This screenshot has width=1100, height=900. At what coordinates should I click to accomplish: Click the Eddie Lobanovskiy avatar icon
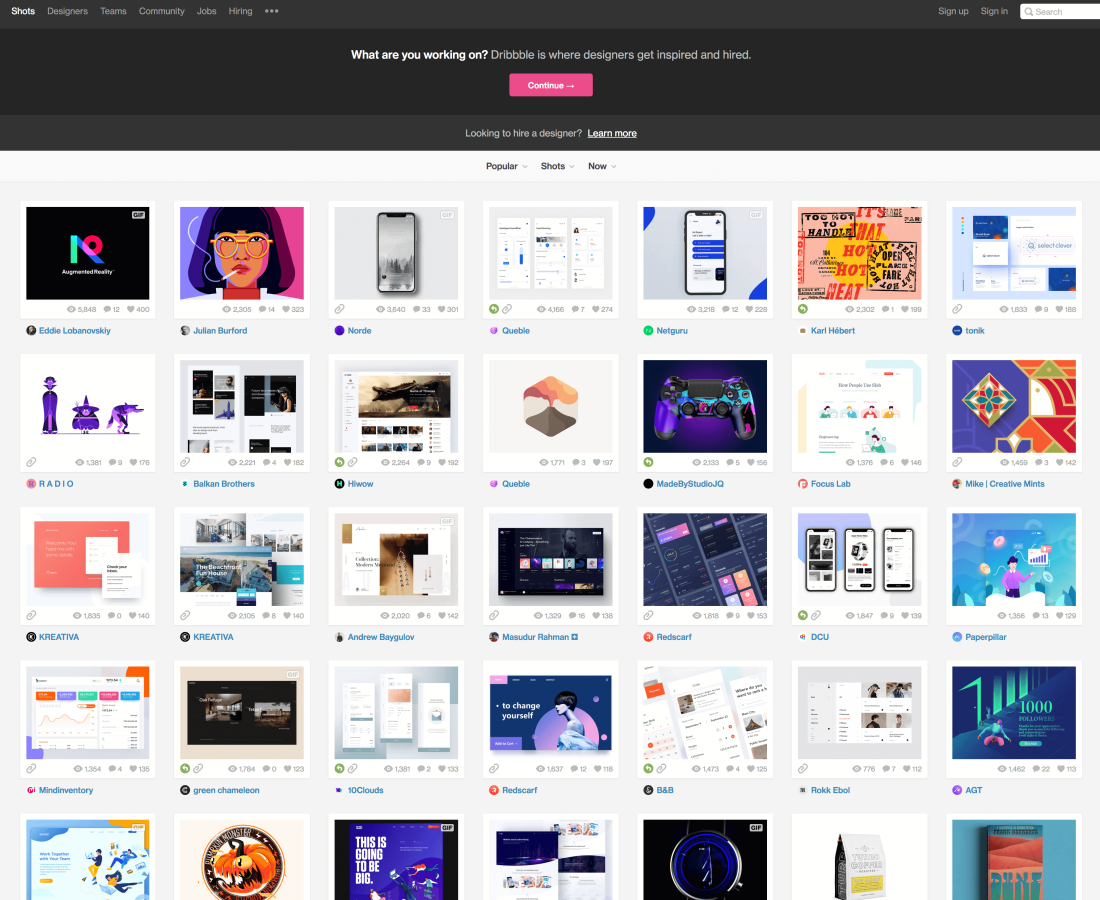(x=31, y=330)
